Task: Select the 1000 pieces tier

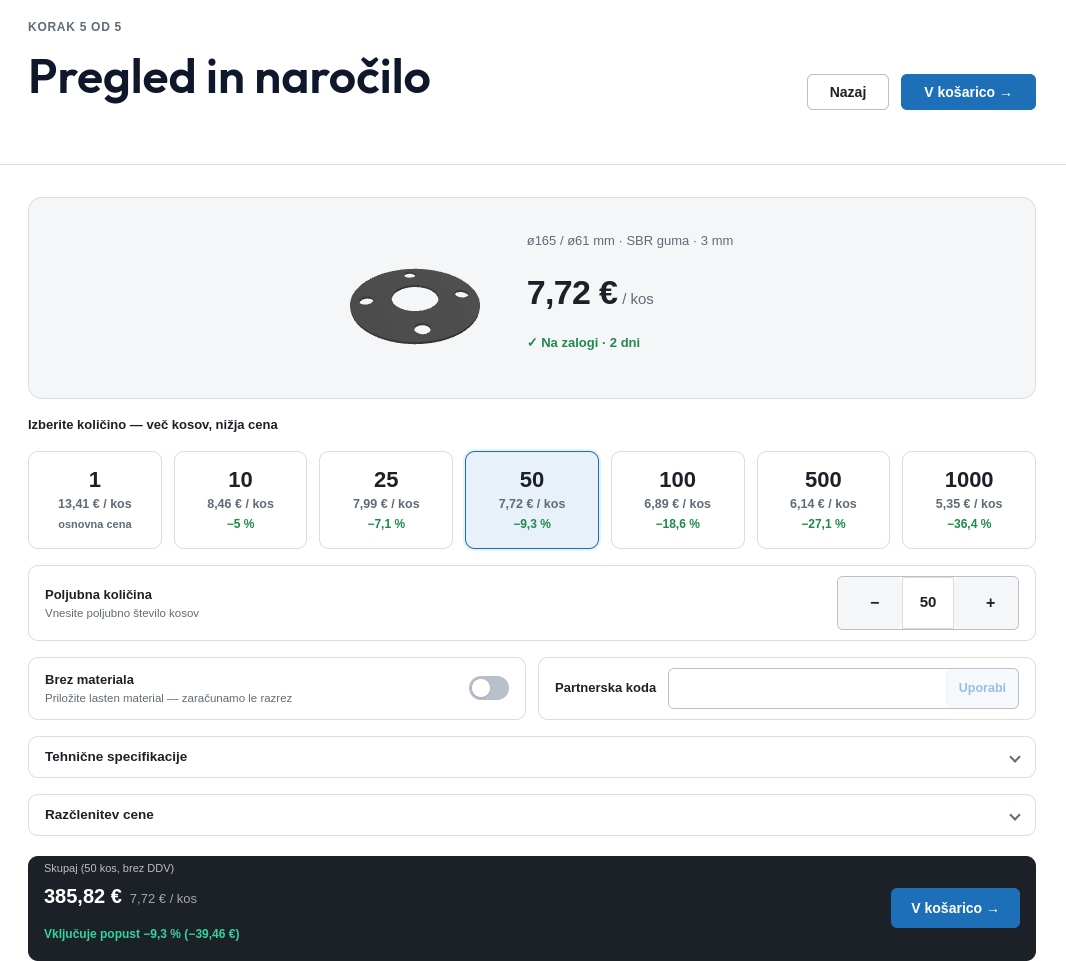Action: [x=969, y=500]
